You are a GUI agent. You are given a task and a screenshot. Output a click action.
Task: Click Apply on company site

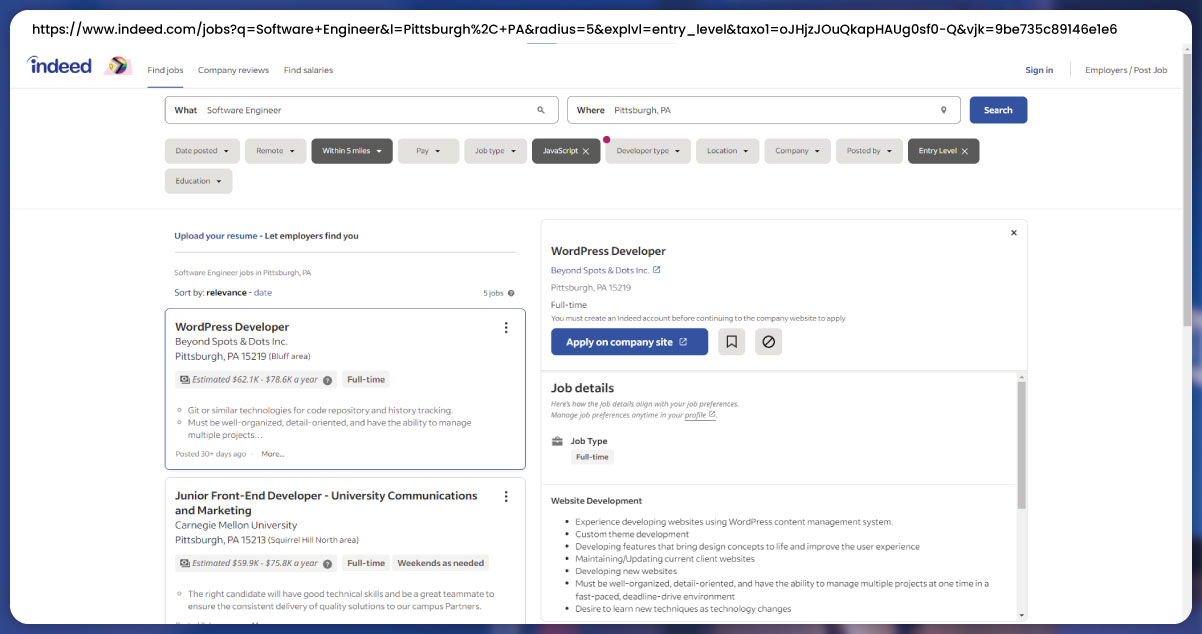[x=629, y=342]
